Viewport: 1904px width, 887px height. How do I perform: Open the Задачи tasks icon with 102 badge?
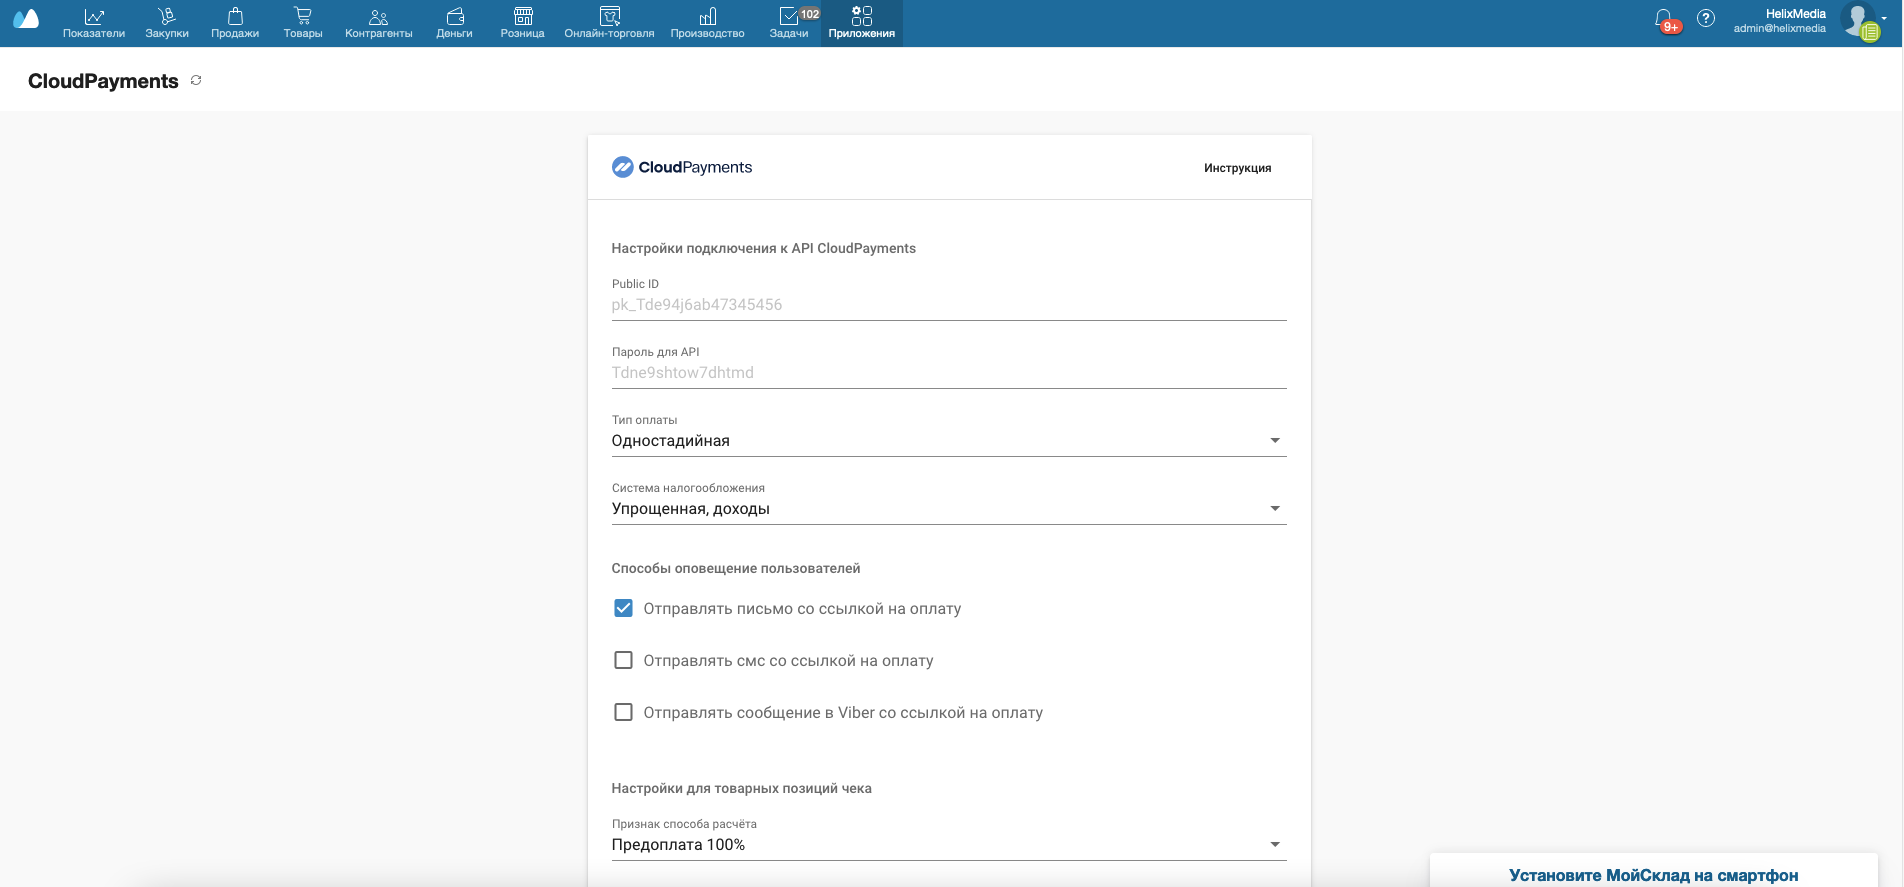(x=789, y=16)
